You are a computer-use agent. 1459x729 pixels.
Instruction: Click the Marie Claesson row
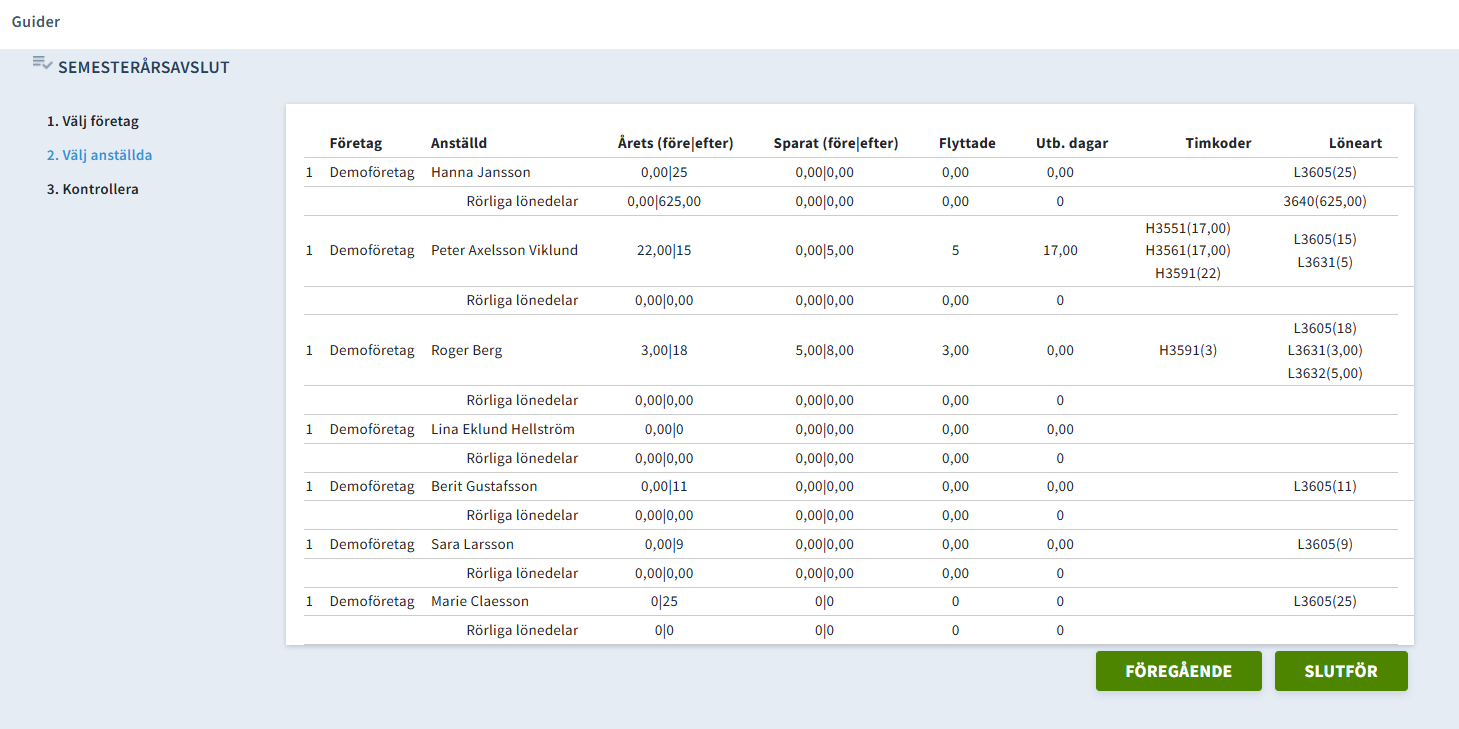(480, 601)
